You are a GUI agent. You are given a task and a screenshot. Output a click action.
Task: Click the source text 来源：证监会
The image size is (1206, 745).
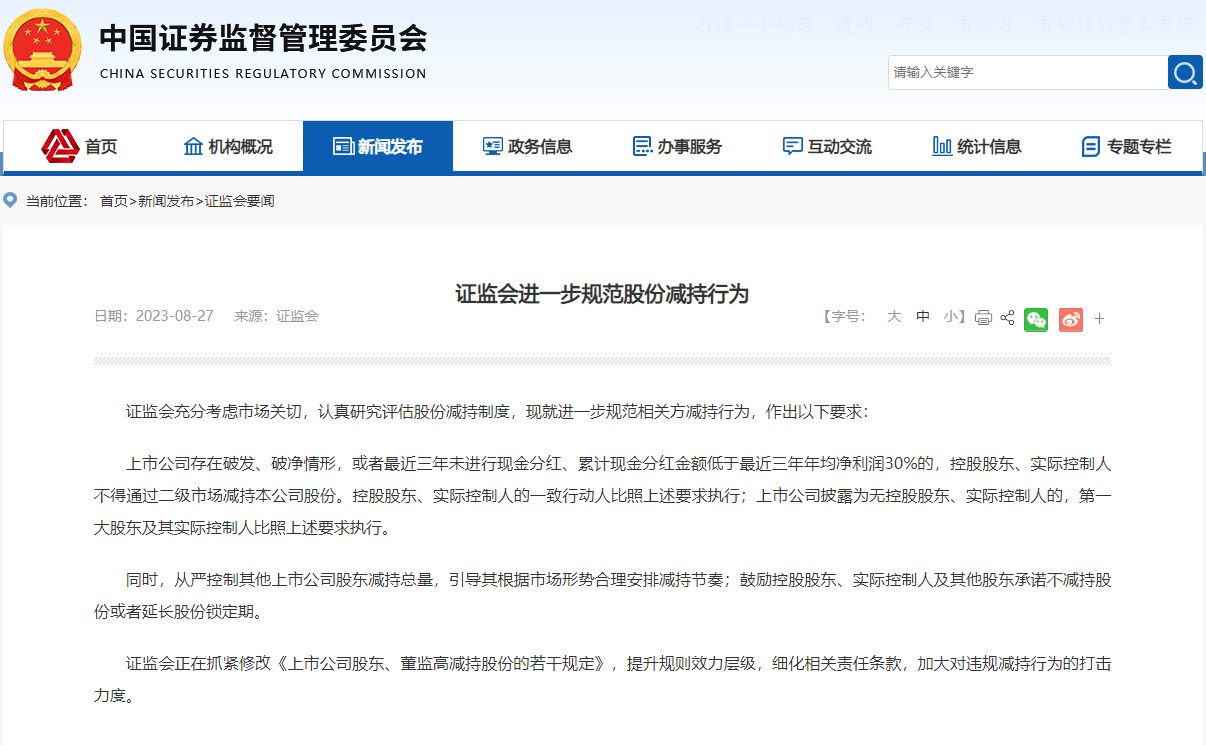[x=276, y=316]
